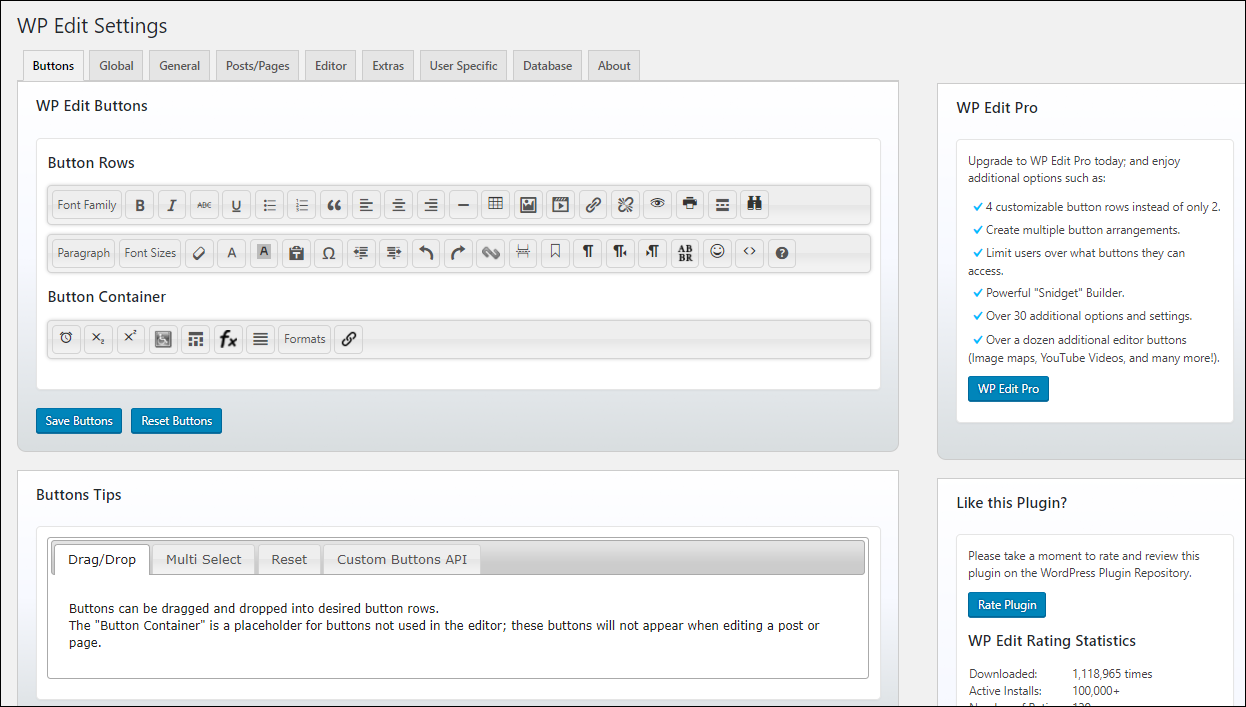Click the Decrease indent button
This screenshot has width=1246, height=707.
coord(361,253)
